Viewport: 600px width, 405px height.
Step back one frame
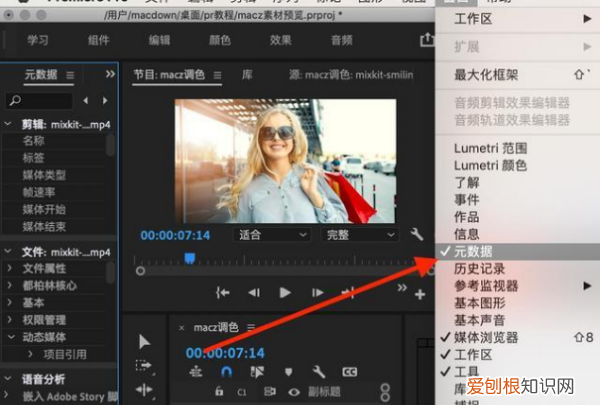[x=254, y=293]
